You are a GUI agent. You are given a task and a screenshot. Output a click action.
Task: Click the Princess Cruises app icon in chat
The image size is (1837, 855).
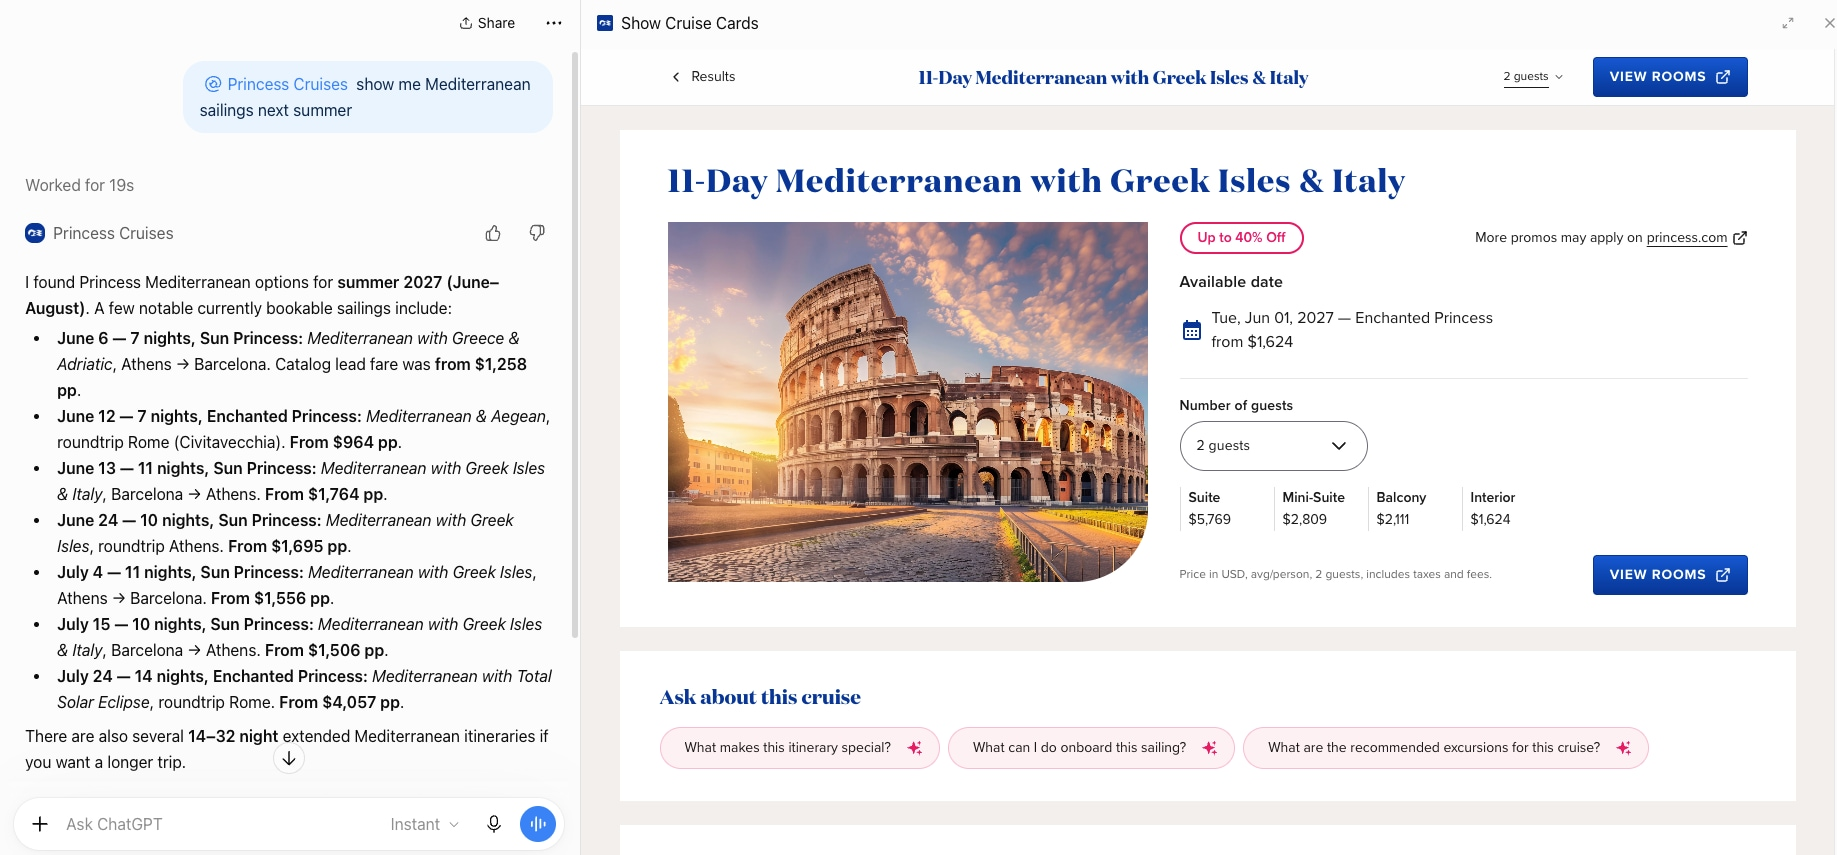35,233
